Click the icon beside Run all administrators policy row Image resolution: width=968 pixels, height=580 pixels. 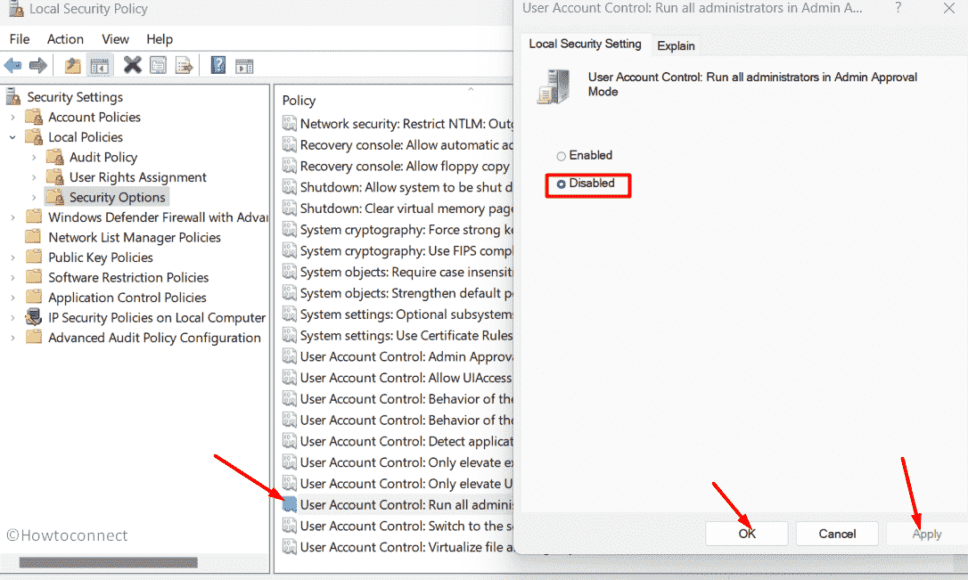[289, 504]
